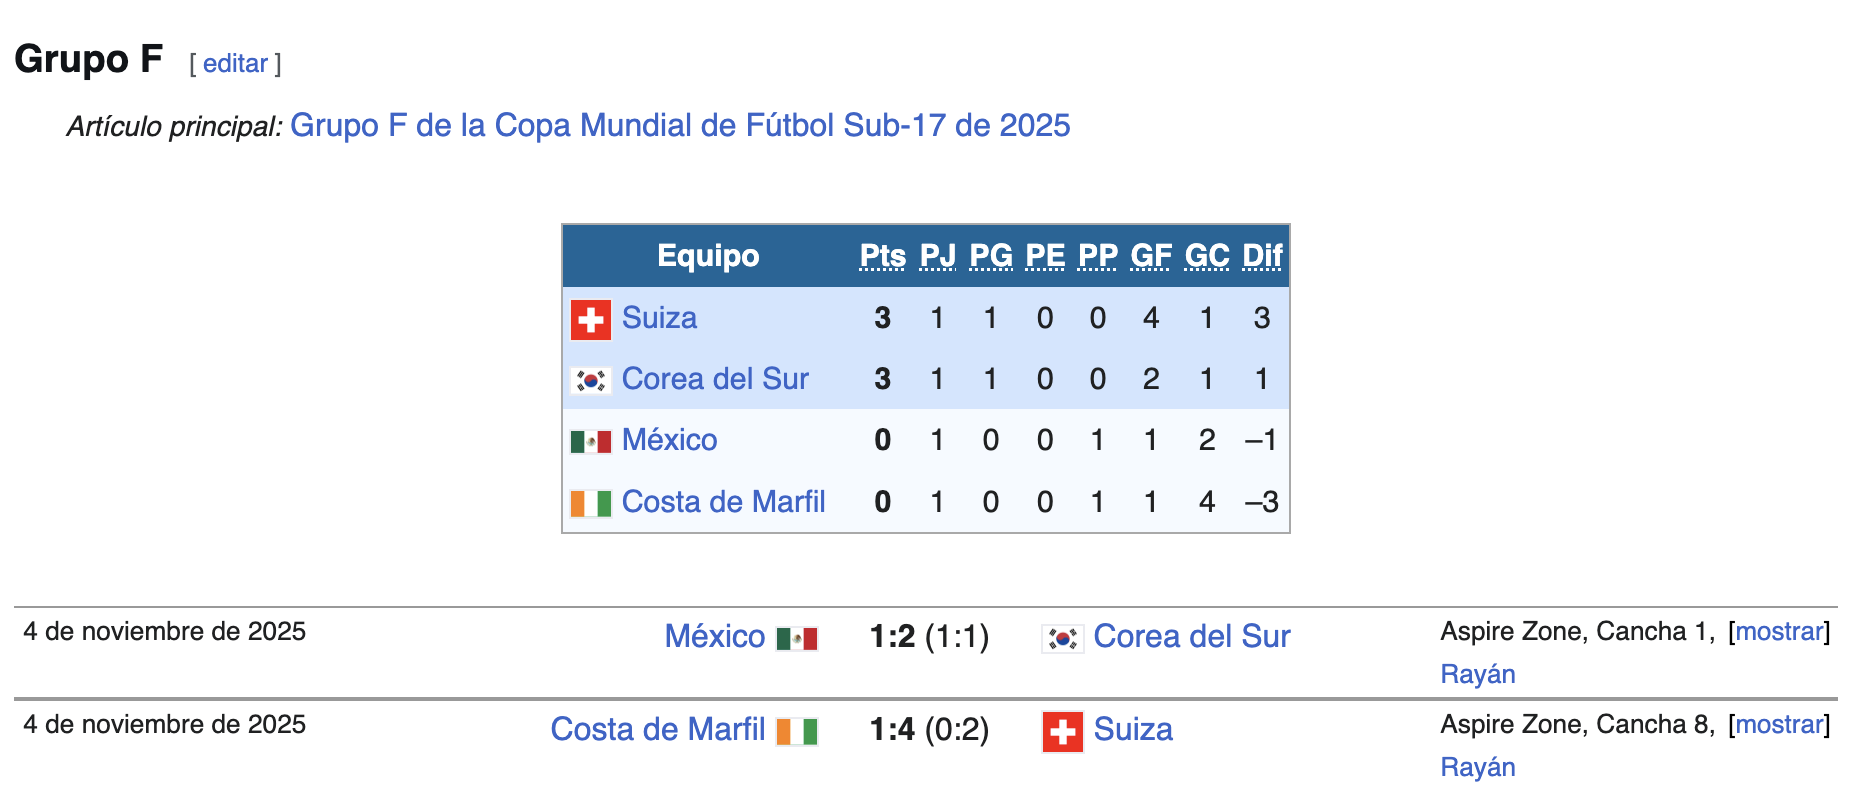
Task: Click the Pts column header abbreviation
Action: tap(882, 256)
